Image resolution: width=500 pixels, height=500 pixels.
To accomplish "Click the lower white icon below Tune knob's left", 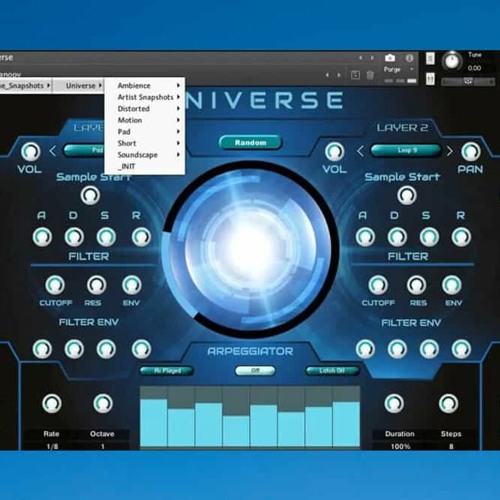I will point(430,79).
